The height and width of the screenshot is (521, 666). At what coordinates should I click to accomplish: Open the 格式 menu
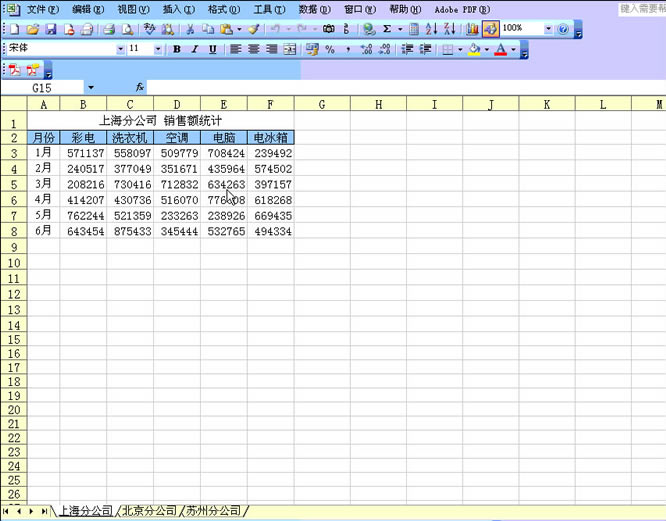[x=224, y=9]
